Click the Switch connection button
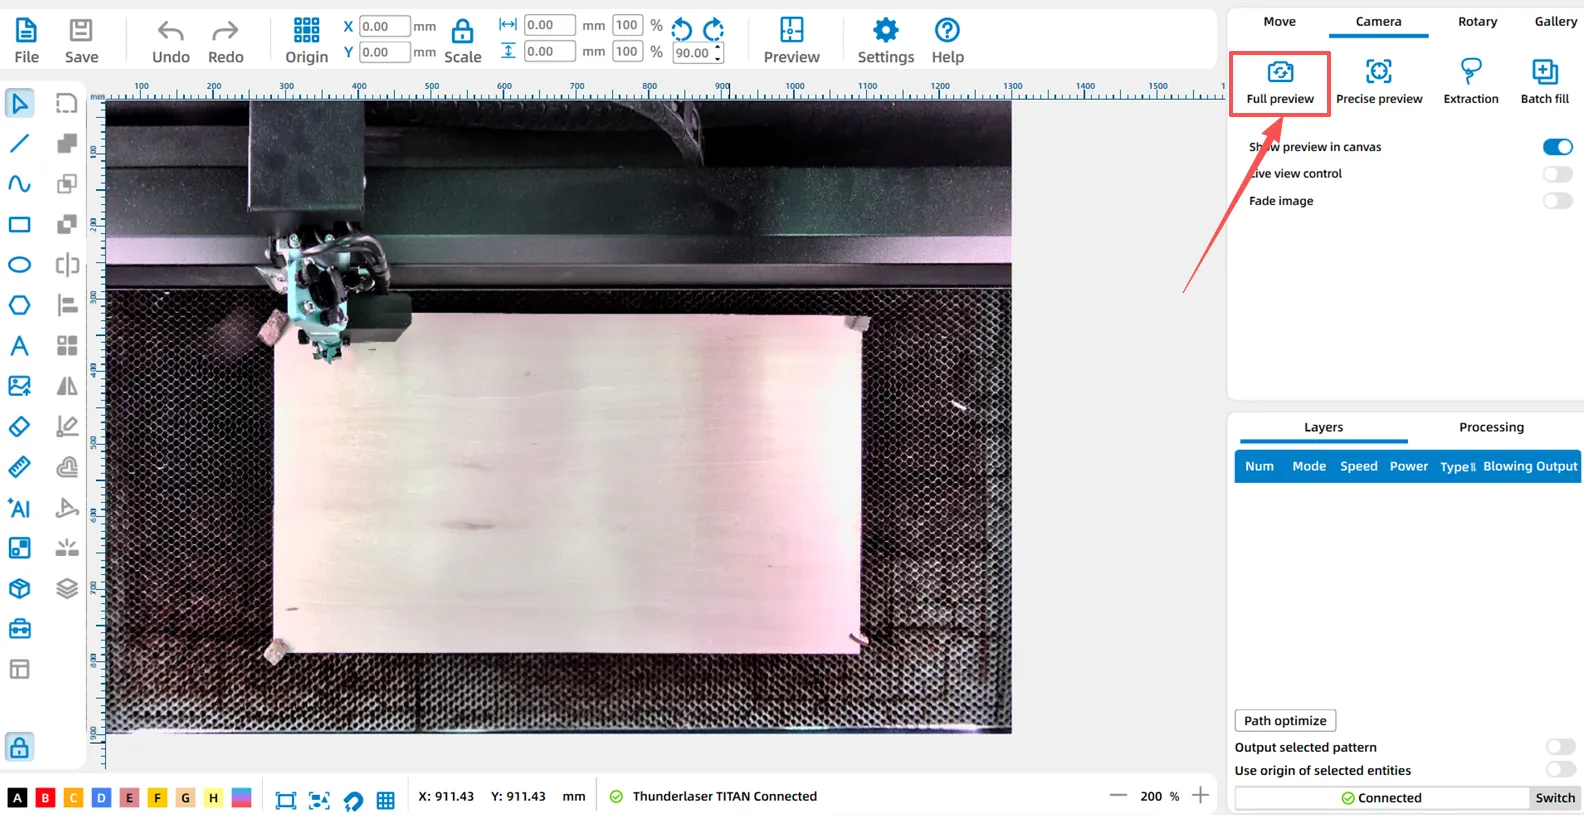 pos(1554,798)
